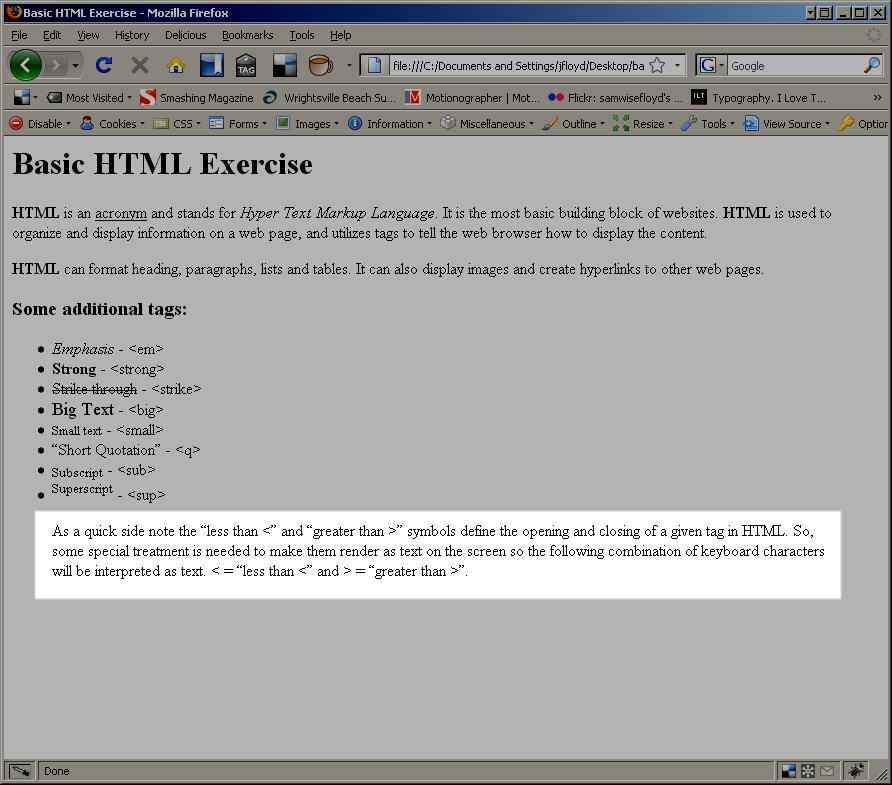Viewport: 892px width, 785px height.
Task: Open the Outline developer toolbar menu
Action: click(x=573, y=123)
